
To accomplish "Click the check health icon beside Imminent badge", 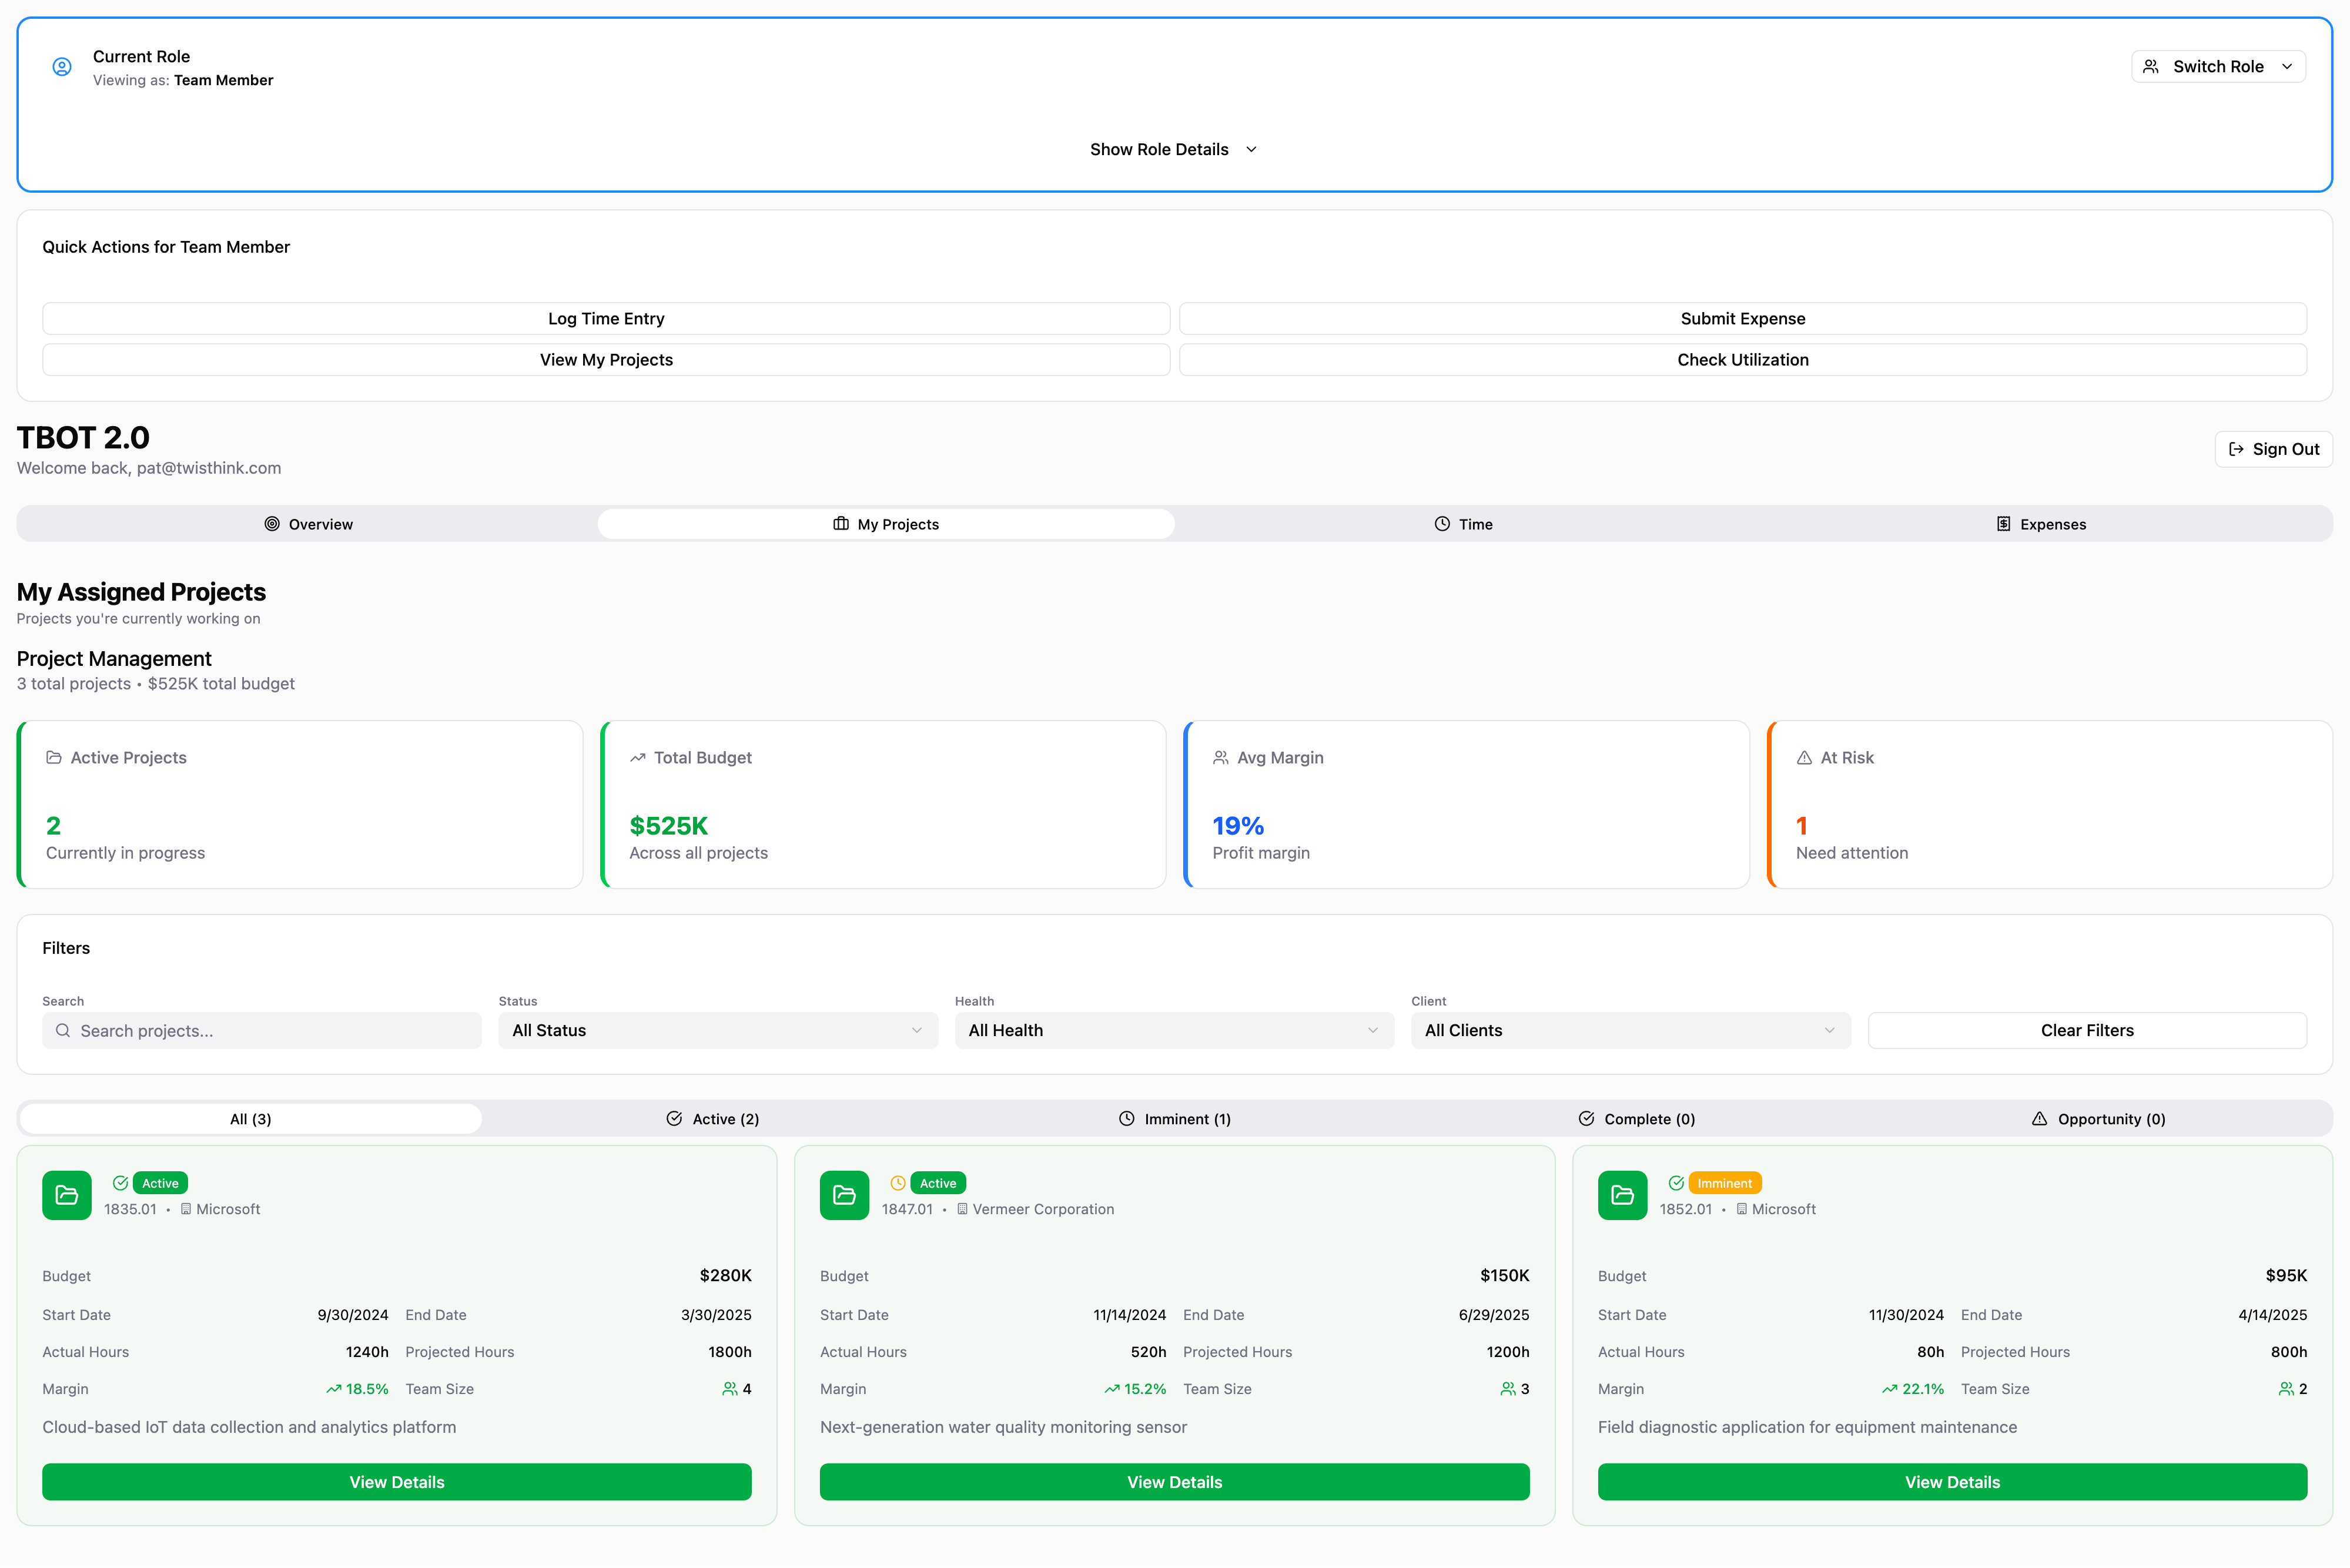I will 1676,1183.
